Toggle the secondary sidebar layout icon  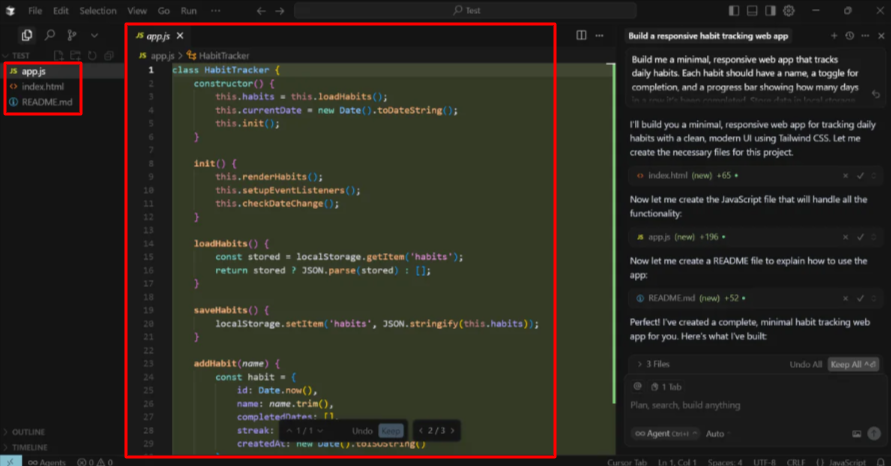[x=771, y=10]
